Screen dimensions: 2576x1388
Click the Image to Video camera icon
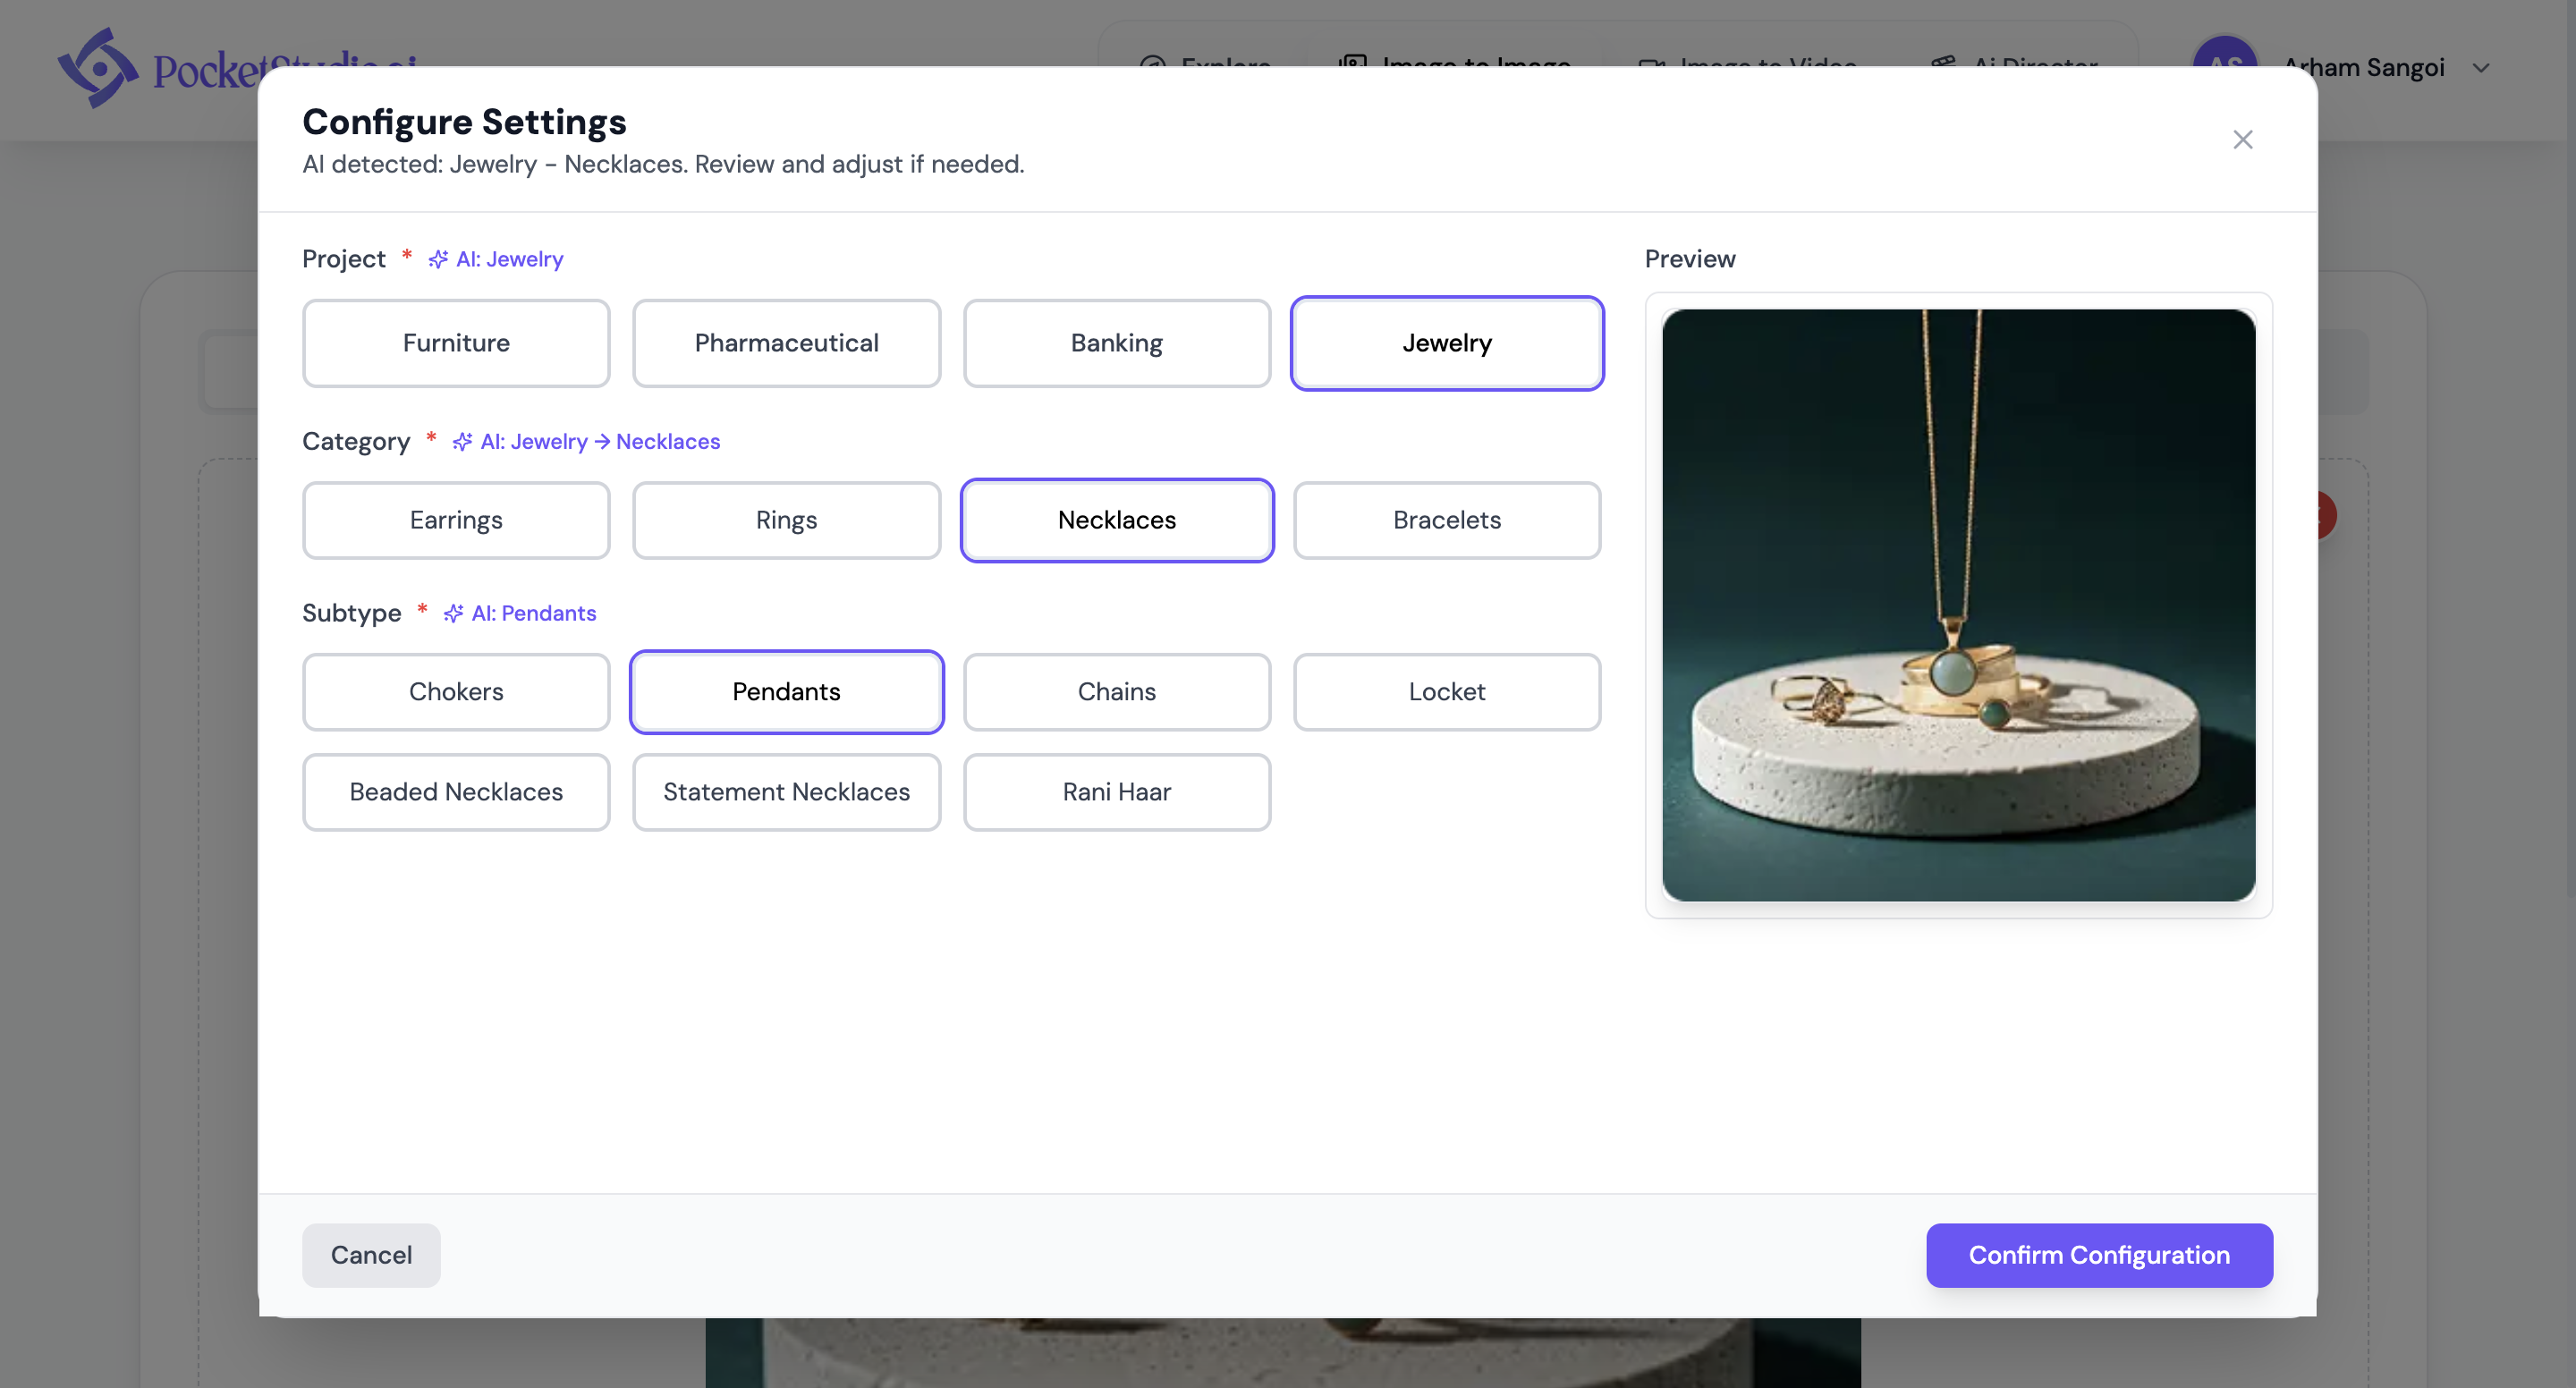tap(1652, 65)
